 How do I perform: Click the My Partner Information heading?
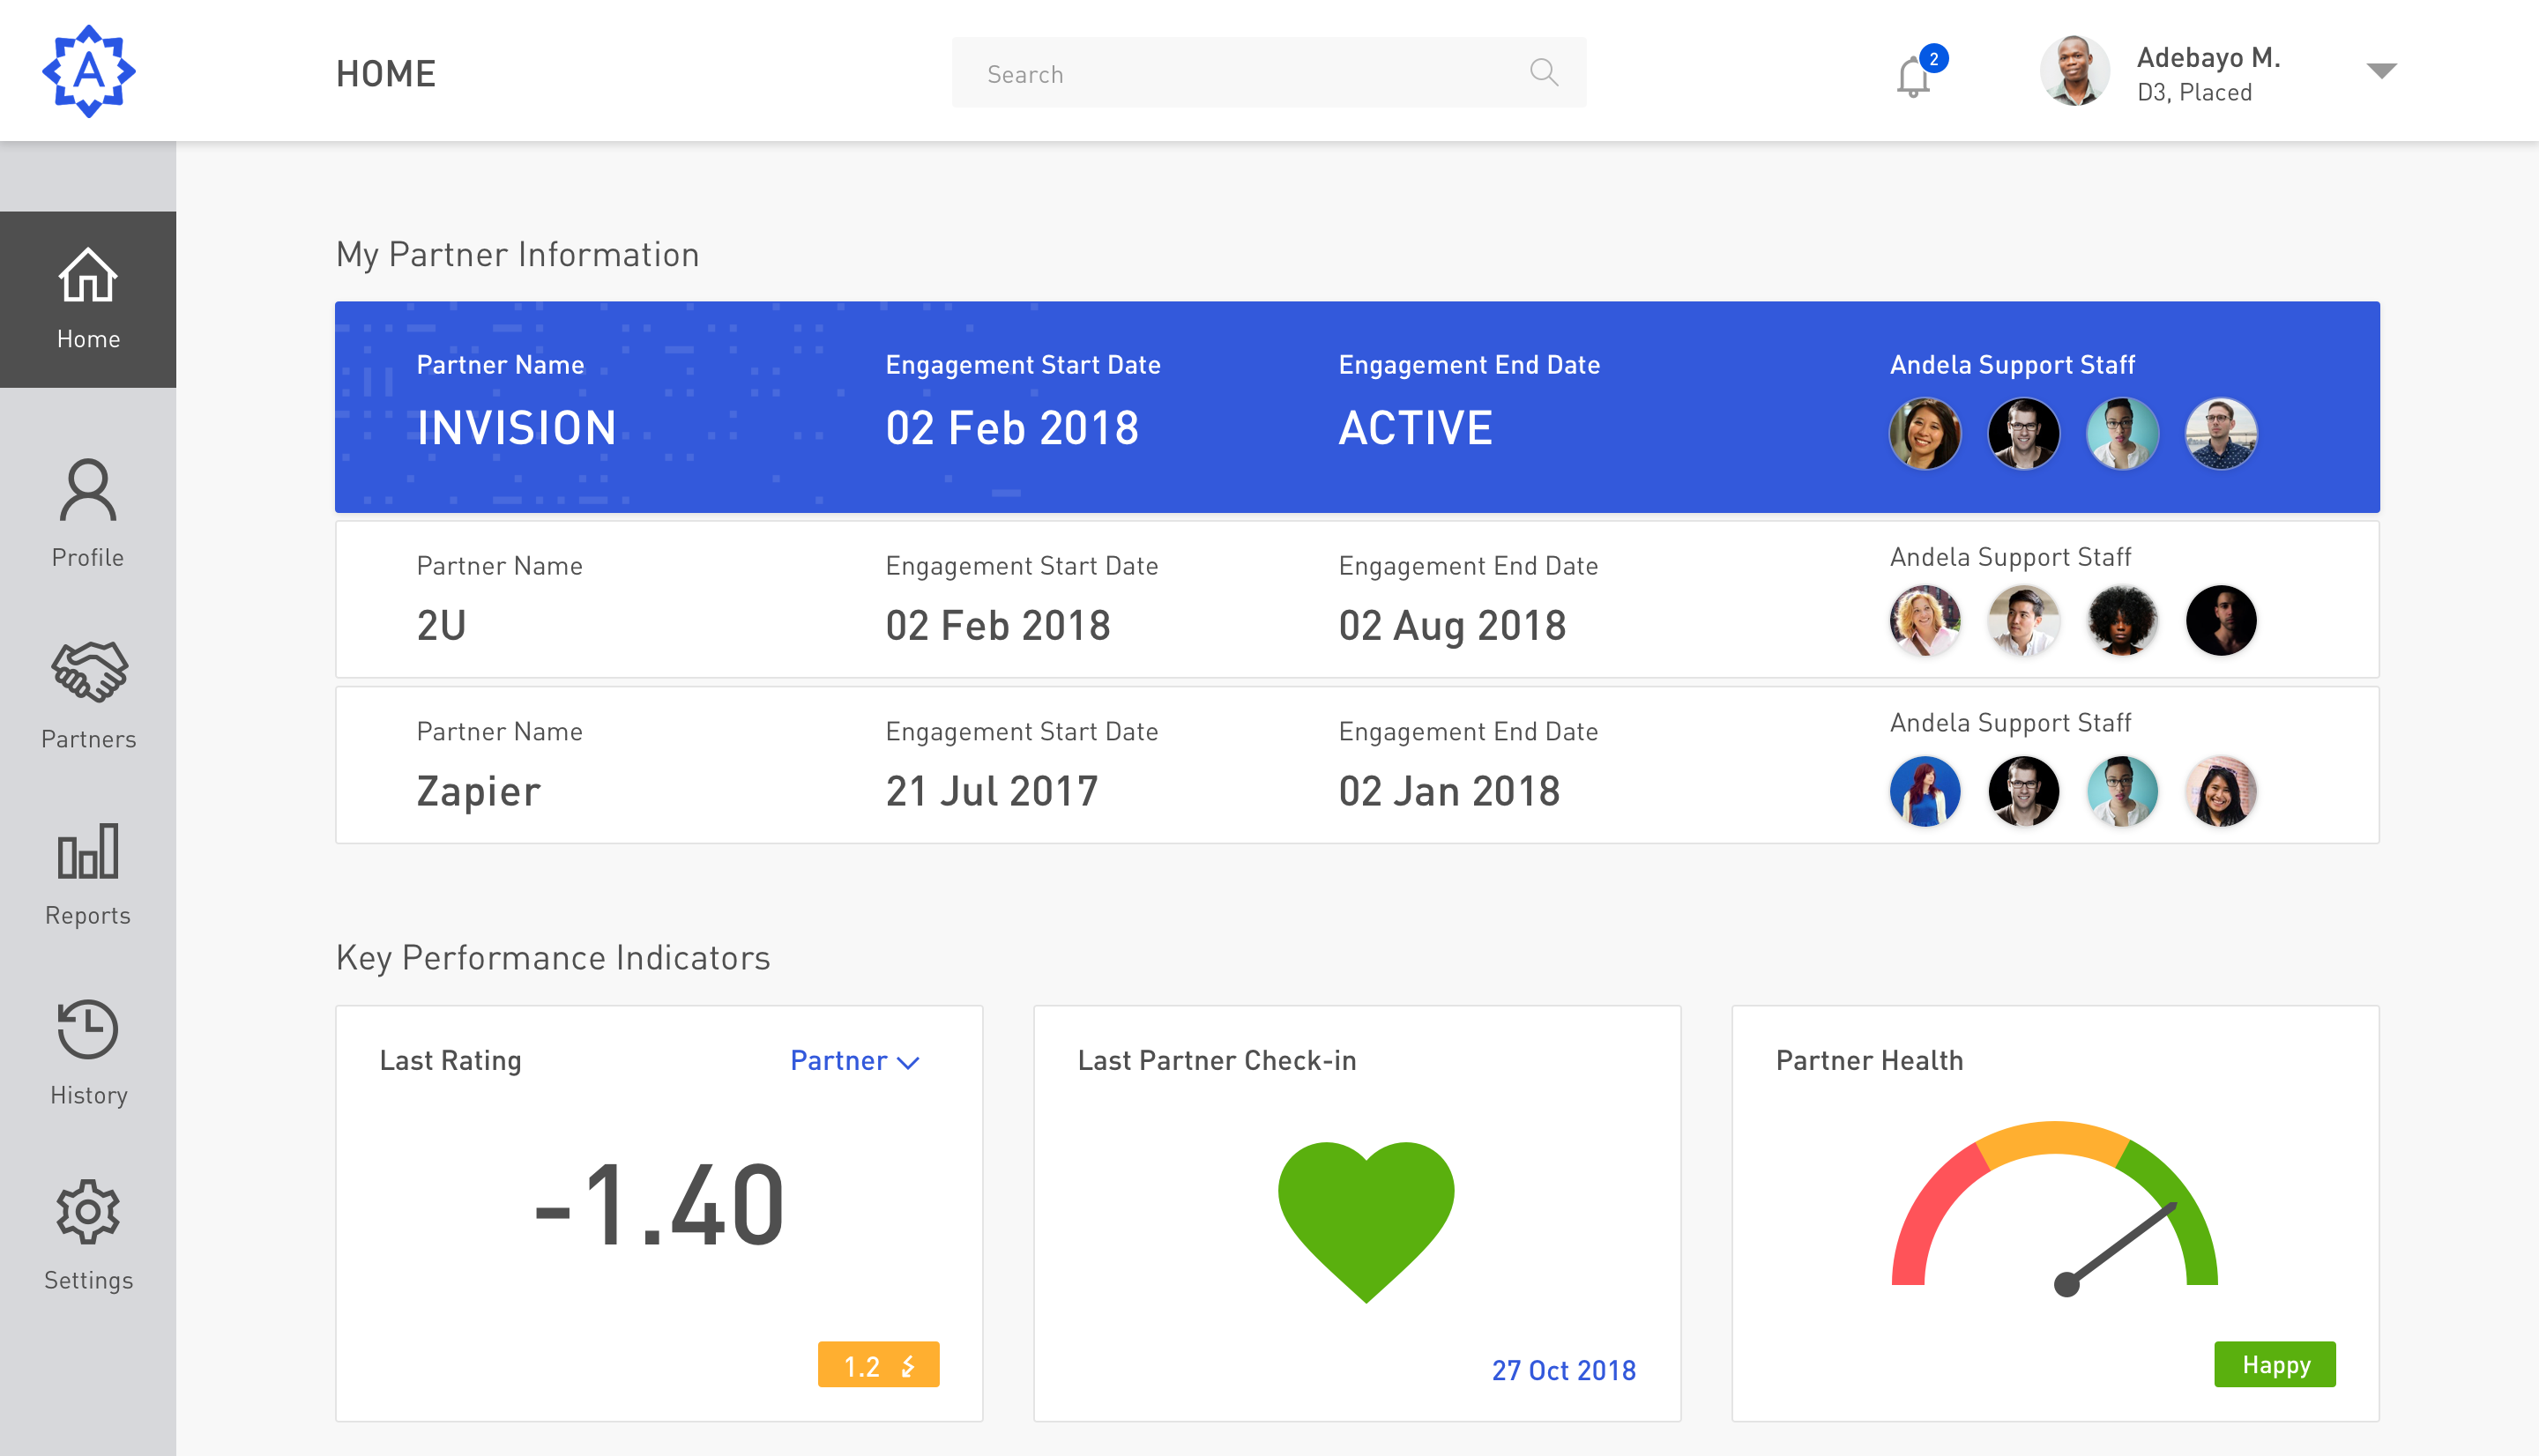pos(517,255)
